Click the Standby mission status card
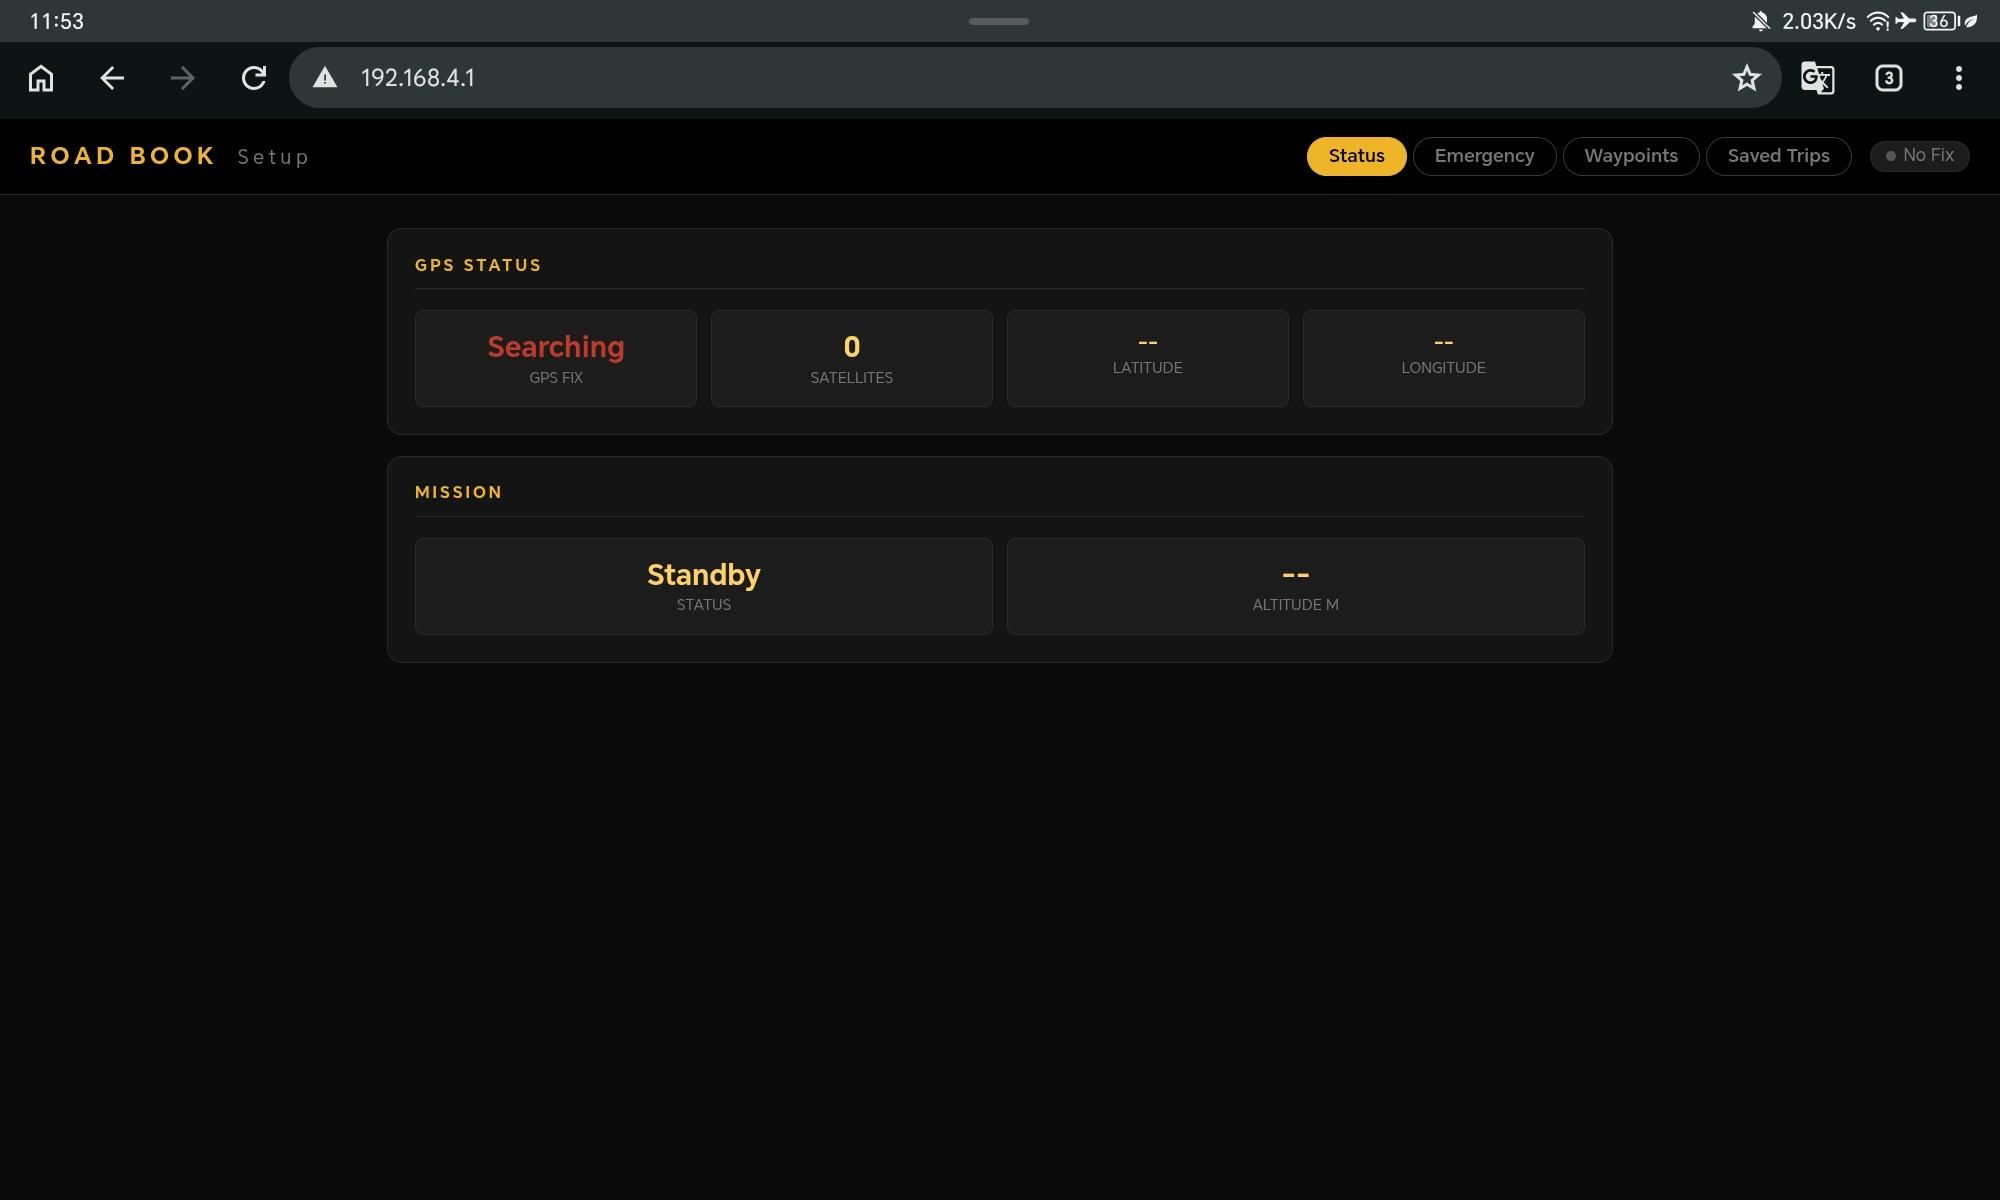This screenshot has width=2000, height=1200. pyautogui.click(x=704, y=586)
